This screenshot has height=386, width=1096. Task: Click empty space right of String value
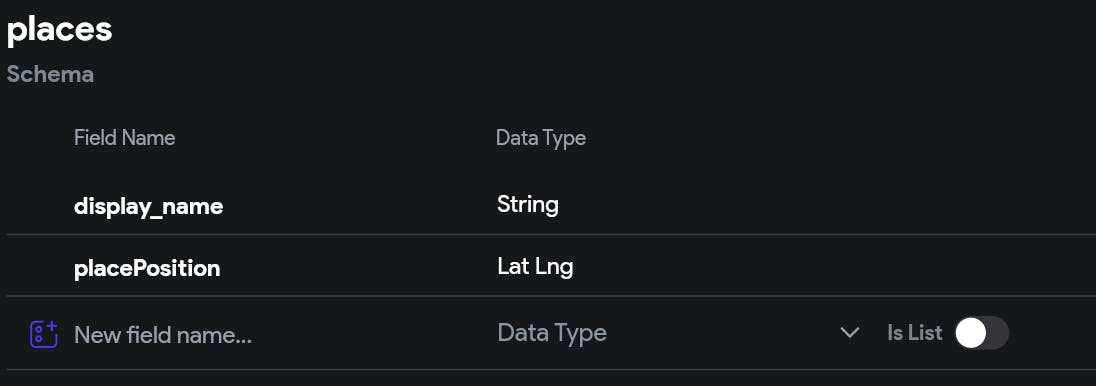825,205
